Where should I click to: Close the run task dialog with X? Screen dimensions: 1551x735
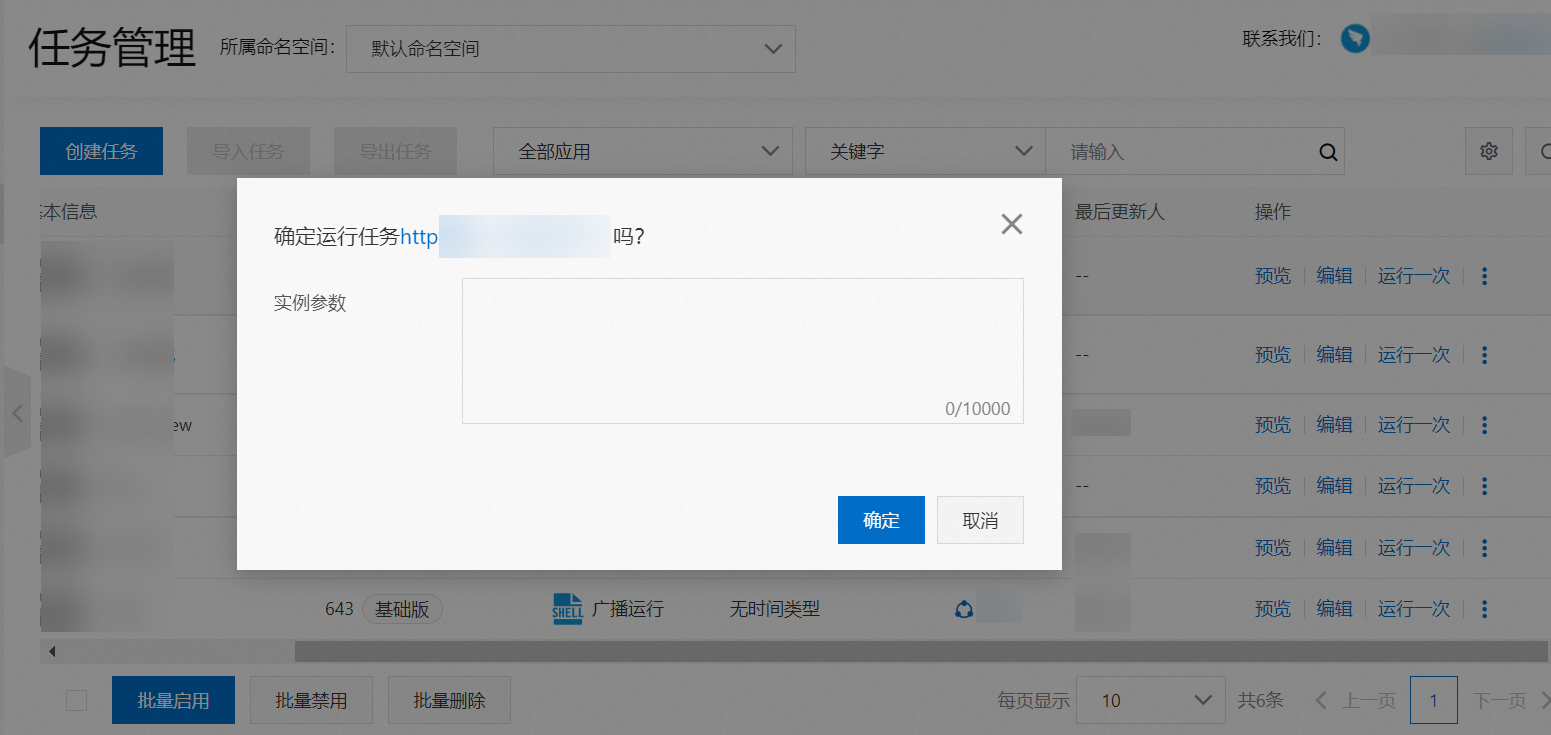1012,224
